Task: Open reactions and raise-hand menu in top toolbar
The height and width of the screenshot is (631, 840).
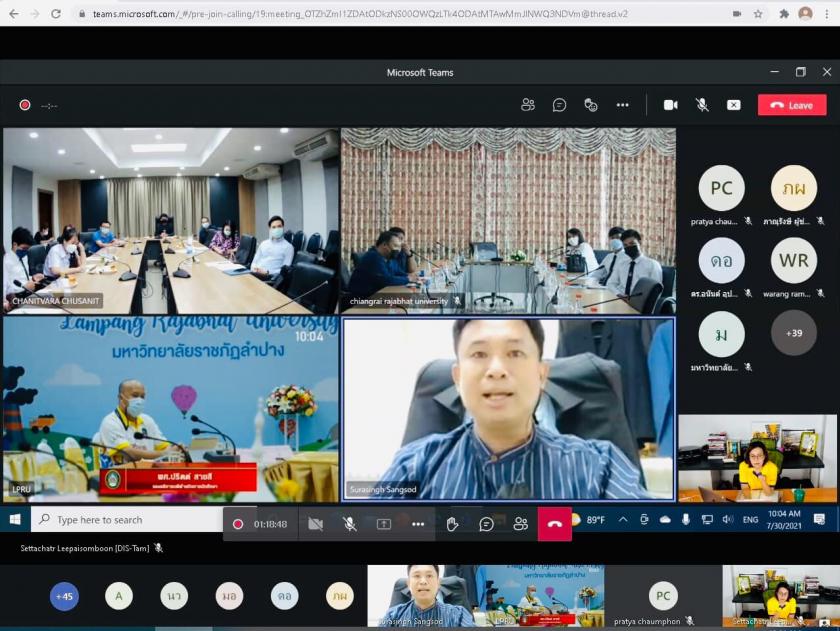Action: click(590, 105)
